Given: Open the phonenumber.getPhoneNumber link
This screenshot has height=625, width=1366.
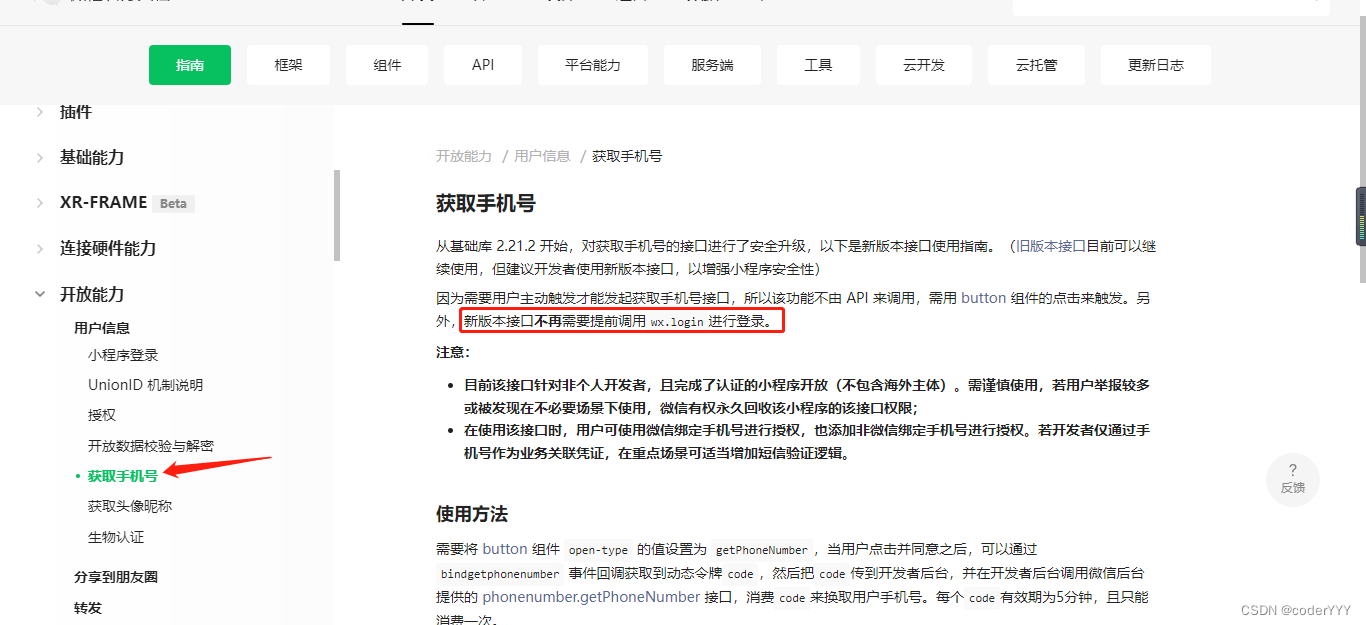Looking at the screenshot, I should (x=591, y=597).
